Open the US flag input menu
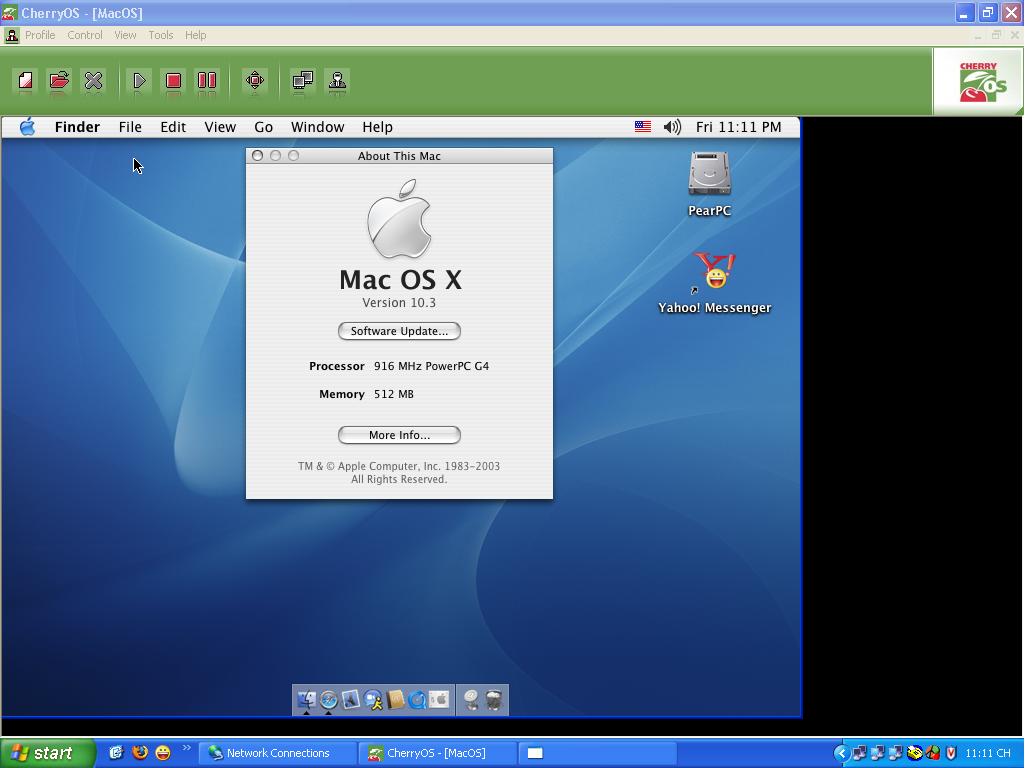 pyautogui.click(x=643, y=127)
